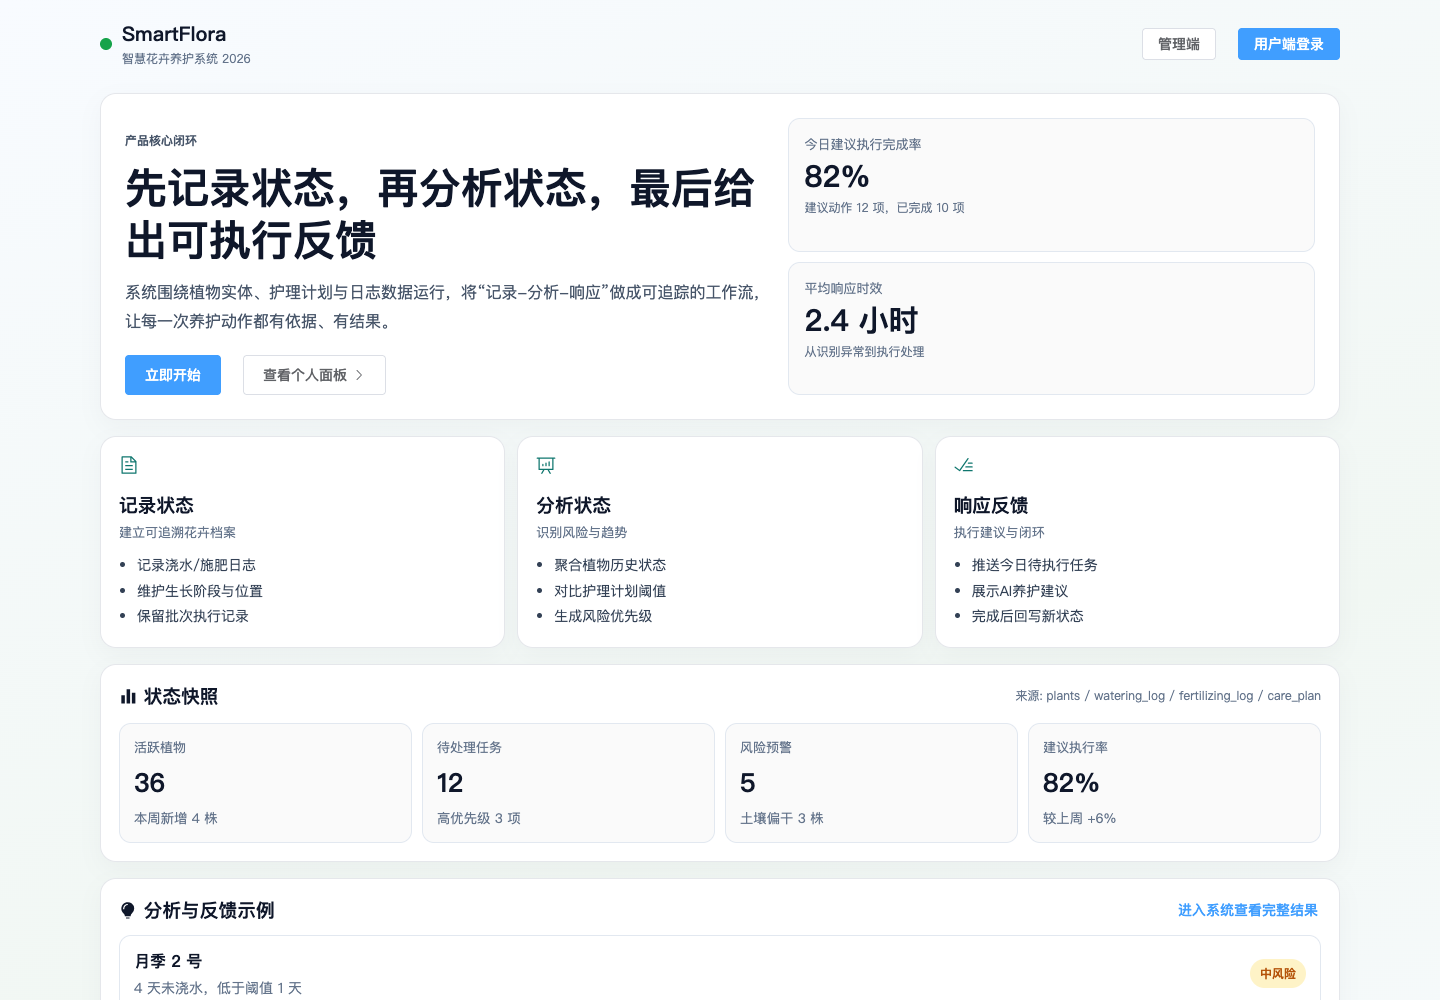Click list item 保留批次执行记录
Screen dimensions: 1440x1000
coord(193,616)
